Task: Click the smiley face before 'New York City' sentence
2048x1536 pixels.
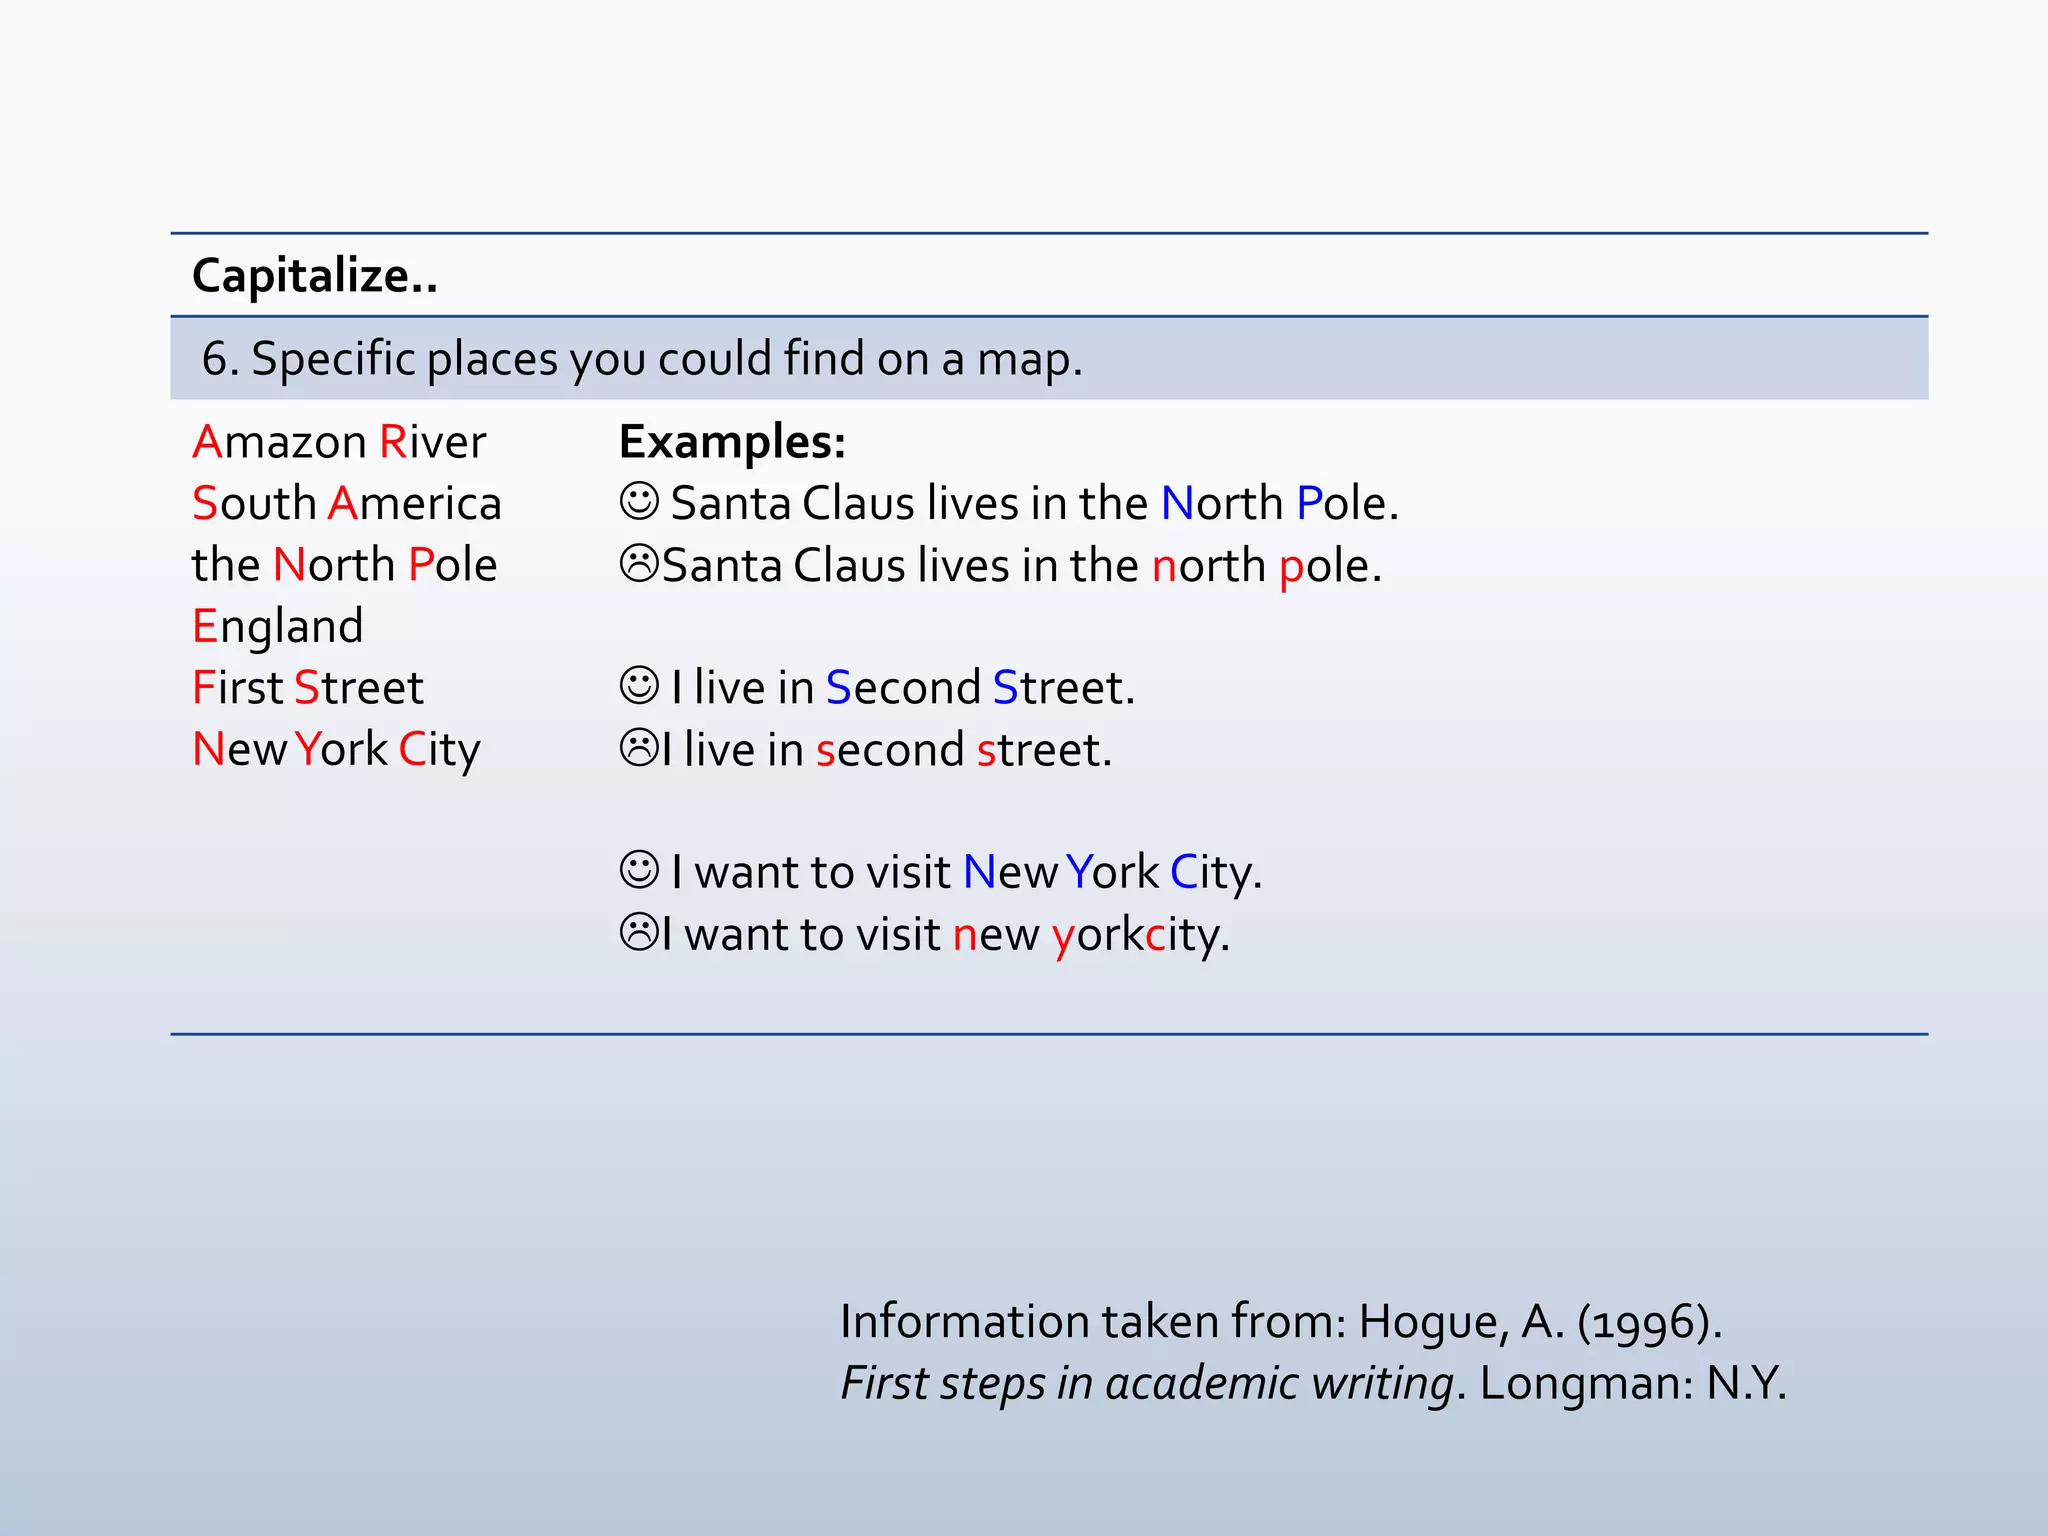Action: click(639, 870)
